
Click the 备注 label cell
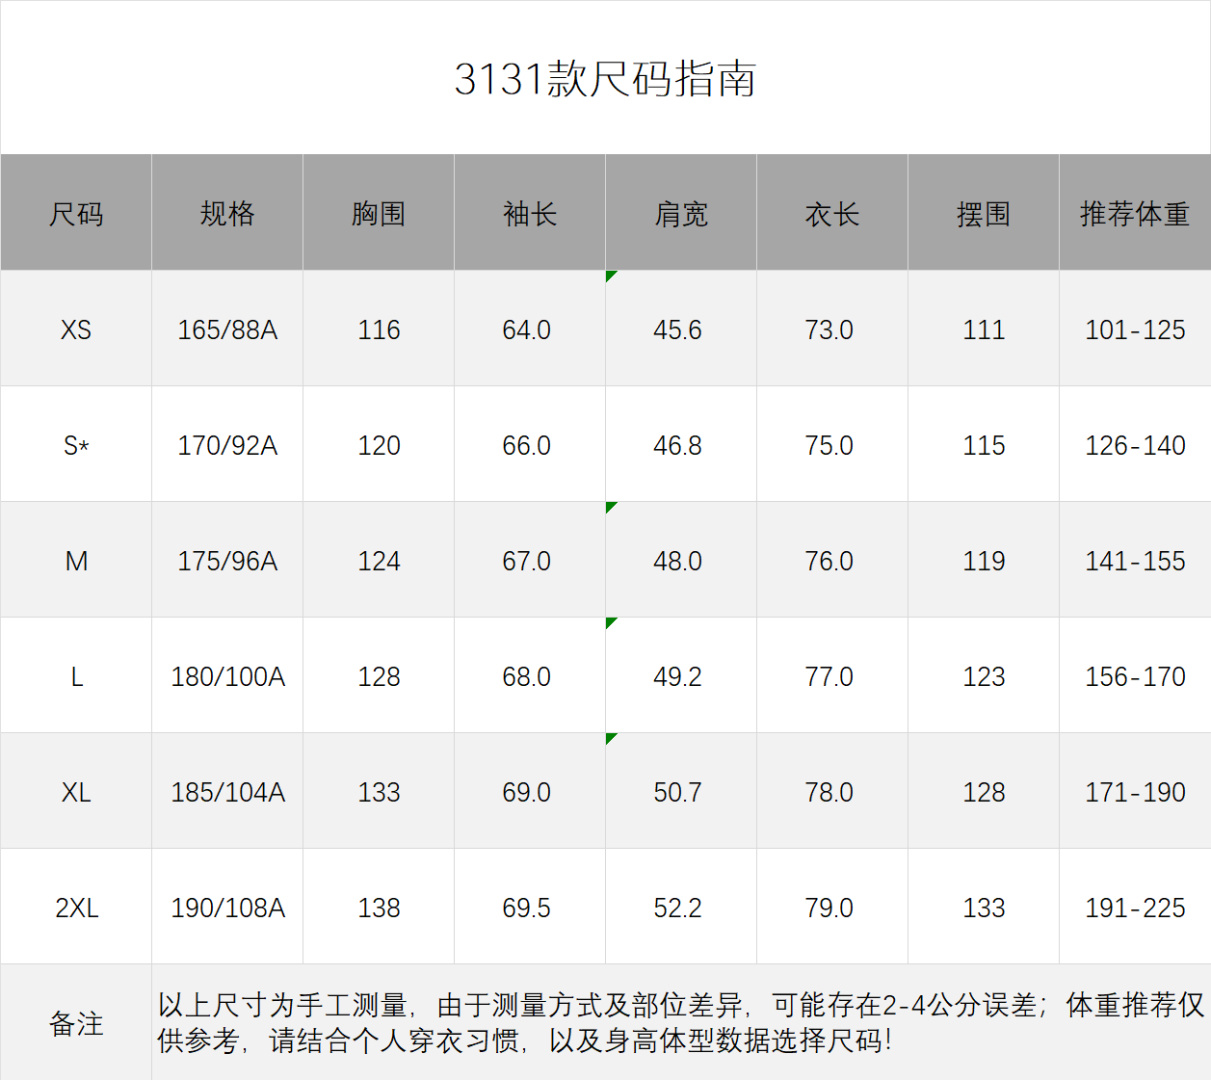pyautogui.click(x=76, y=1023)
